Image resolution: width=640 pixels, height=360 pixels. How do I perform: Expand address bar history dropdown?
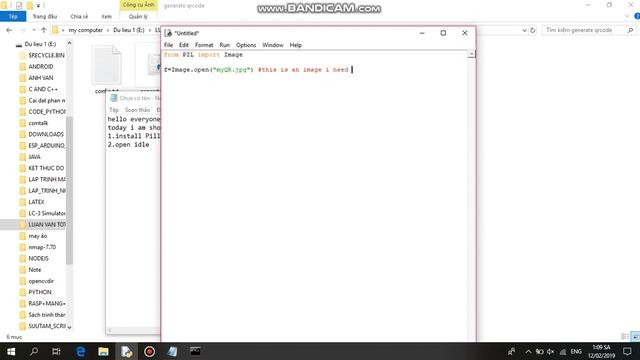click(524, 30)
